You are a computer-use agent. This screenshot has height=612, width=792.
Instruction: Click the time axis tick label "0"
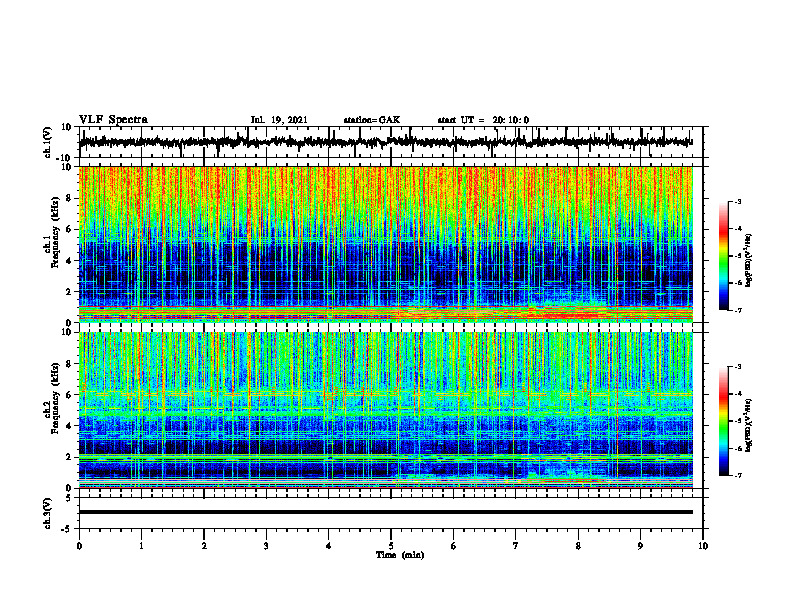point(79,546)
